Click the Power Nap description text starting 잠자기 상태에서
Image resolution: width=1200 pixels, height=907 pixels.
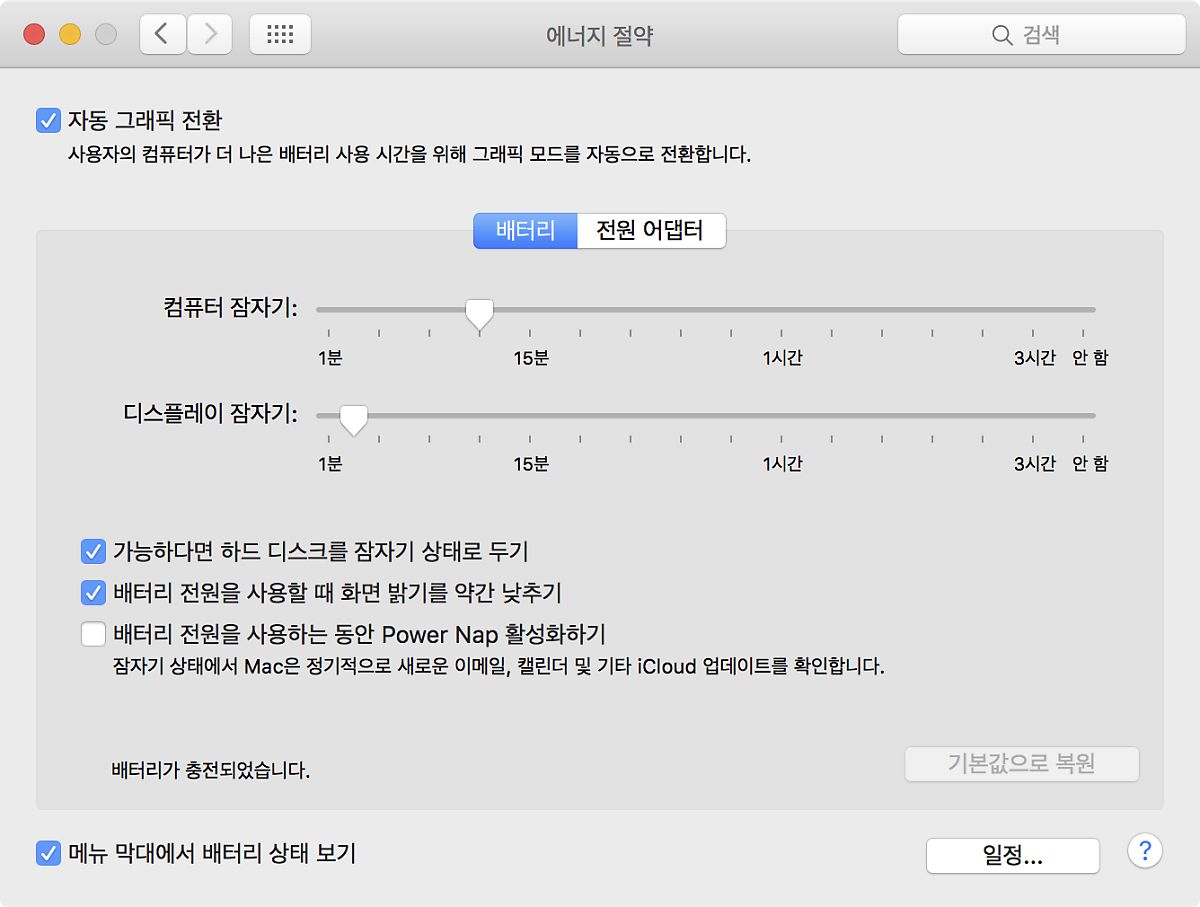[x=499, y=666]
